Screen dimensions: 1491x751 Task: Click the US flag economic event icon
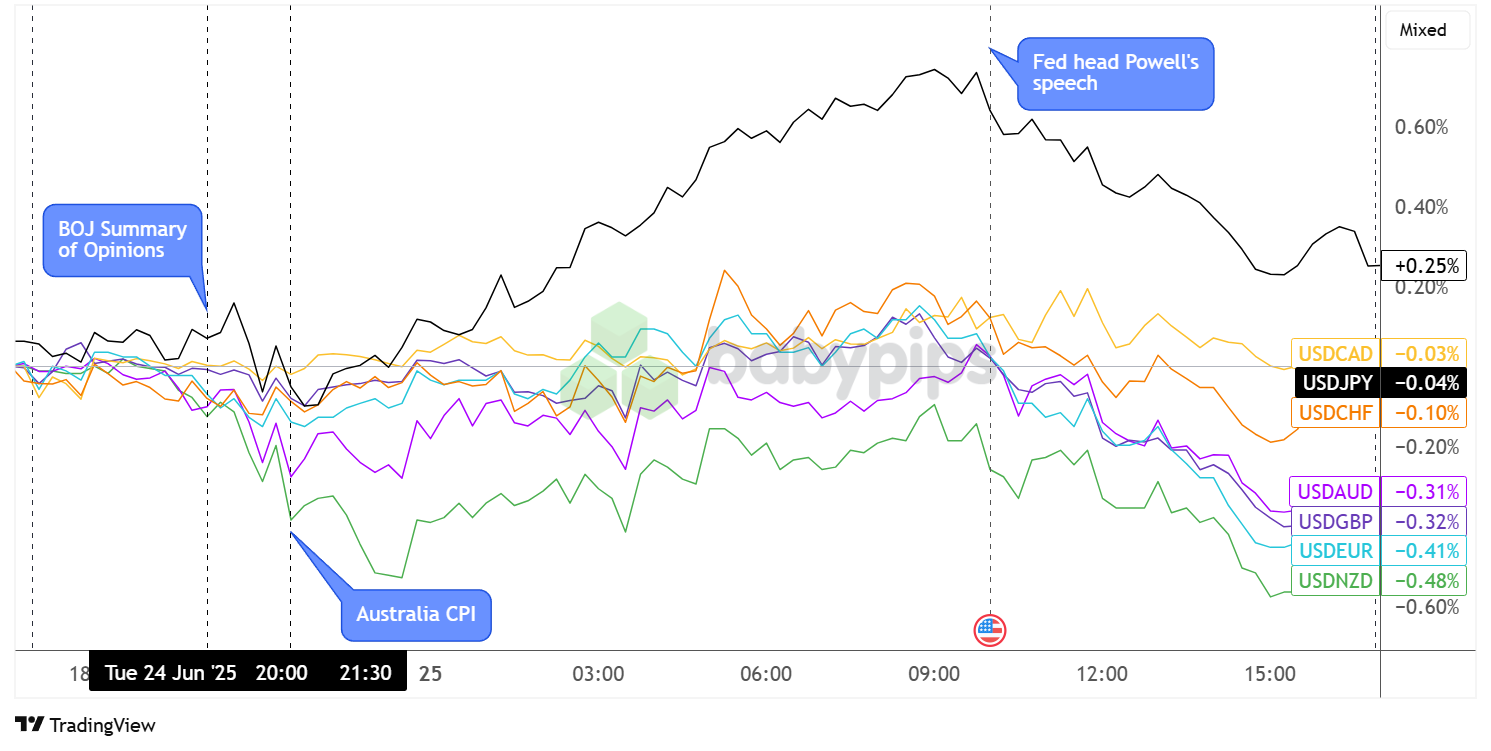click(x=990, y=630)
